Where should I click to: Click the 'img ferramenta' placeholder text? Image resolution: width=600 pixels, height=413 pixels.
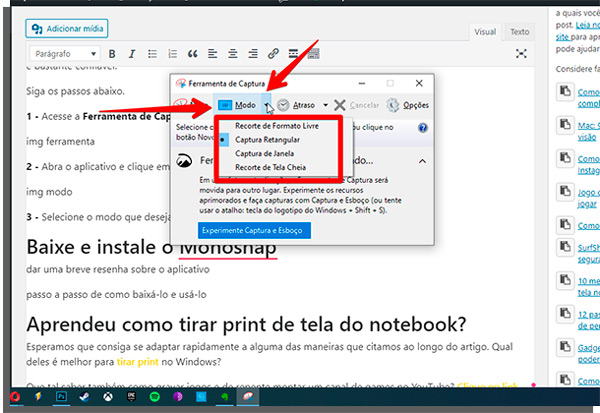(60, 142)
